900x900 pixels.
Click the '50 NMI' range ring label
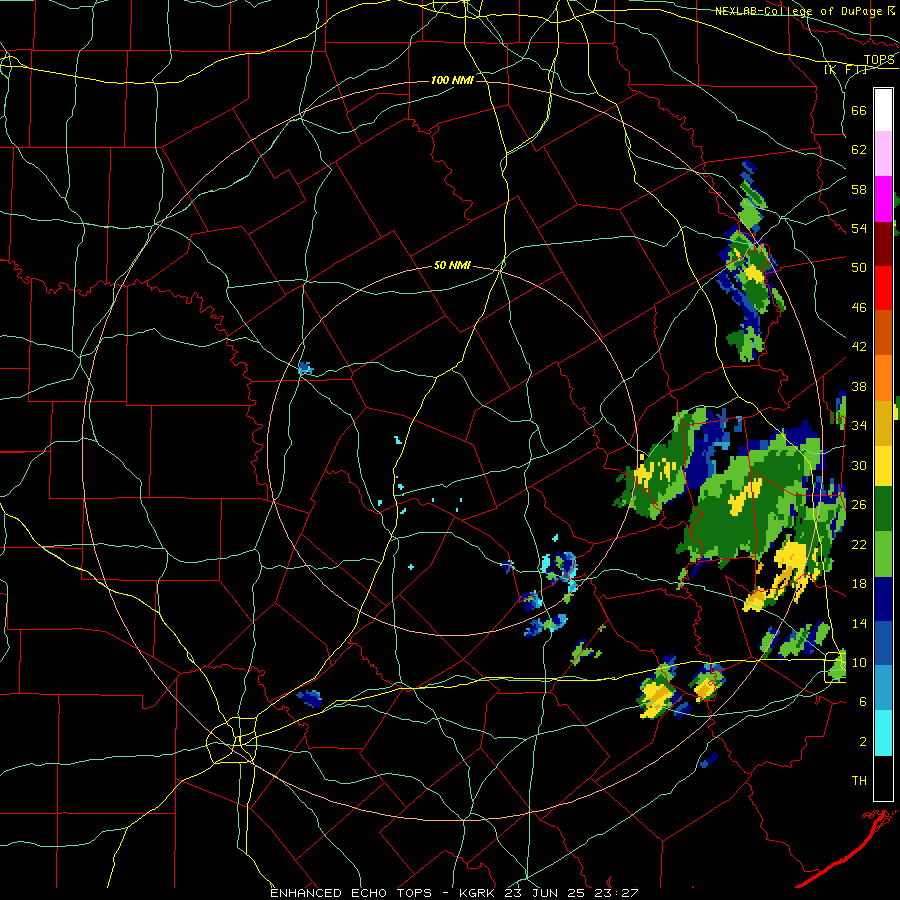point(452,265)
